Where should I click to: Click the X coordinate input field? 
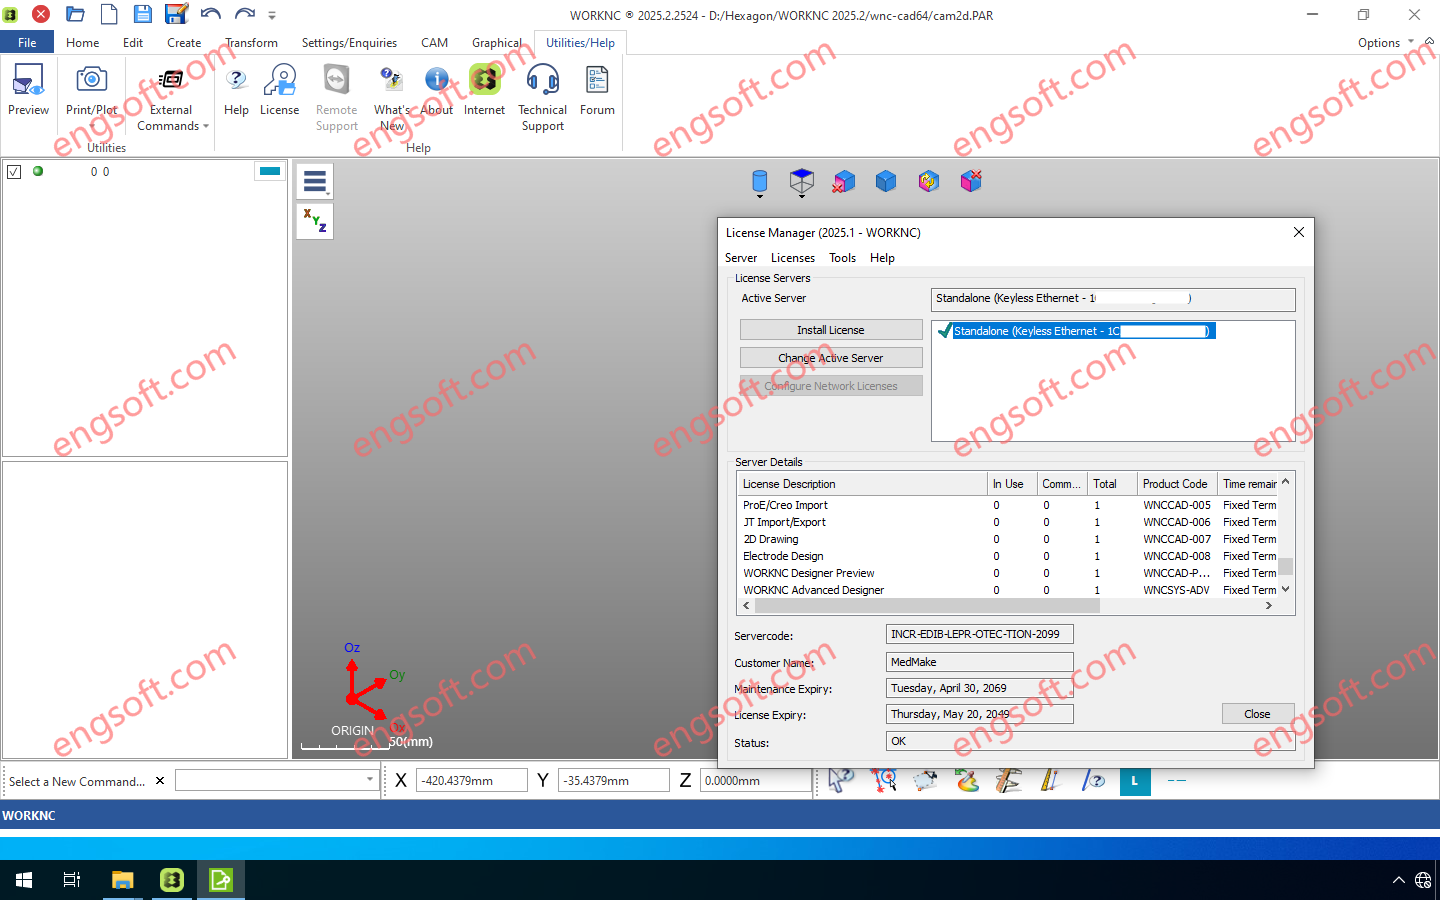click(x=472, y=781)
